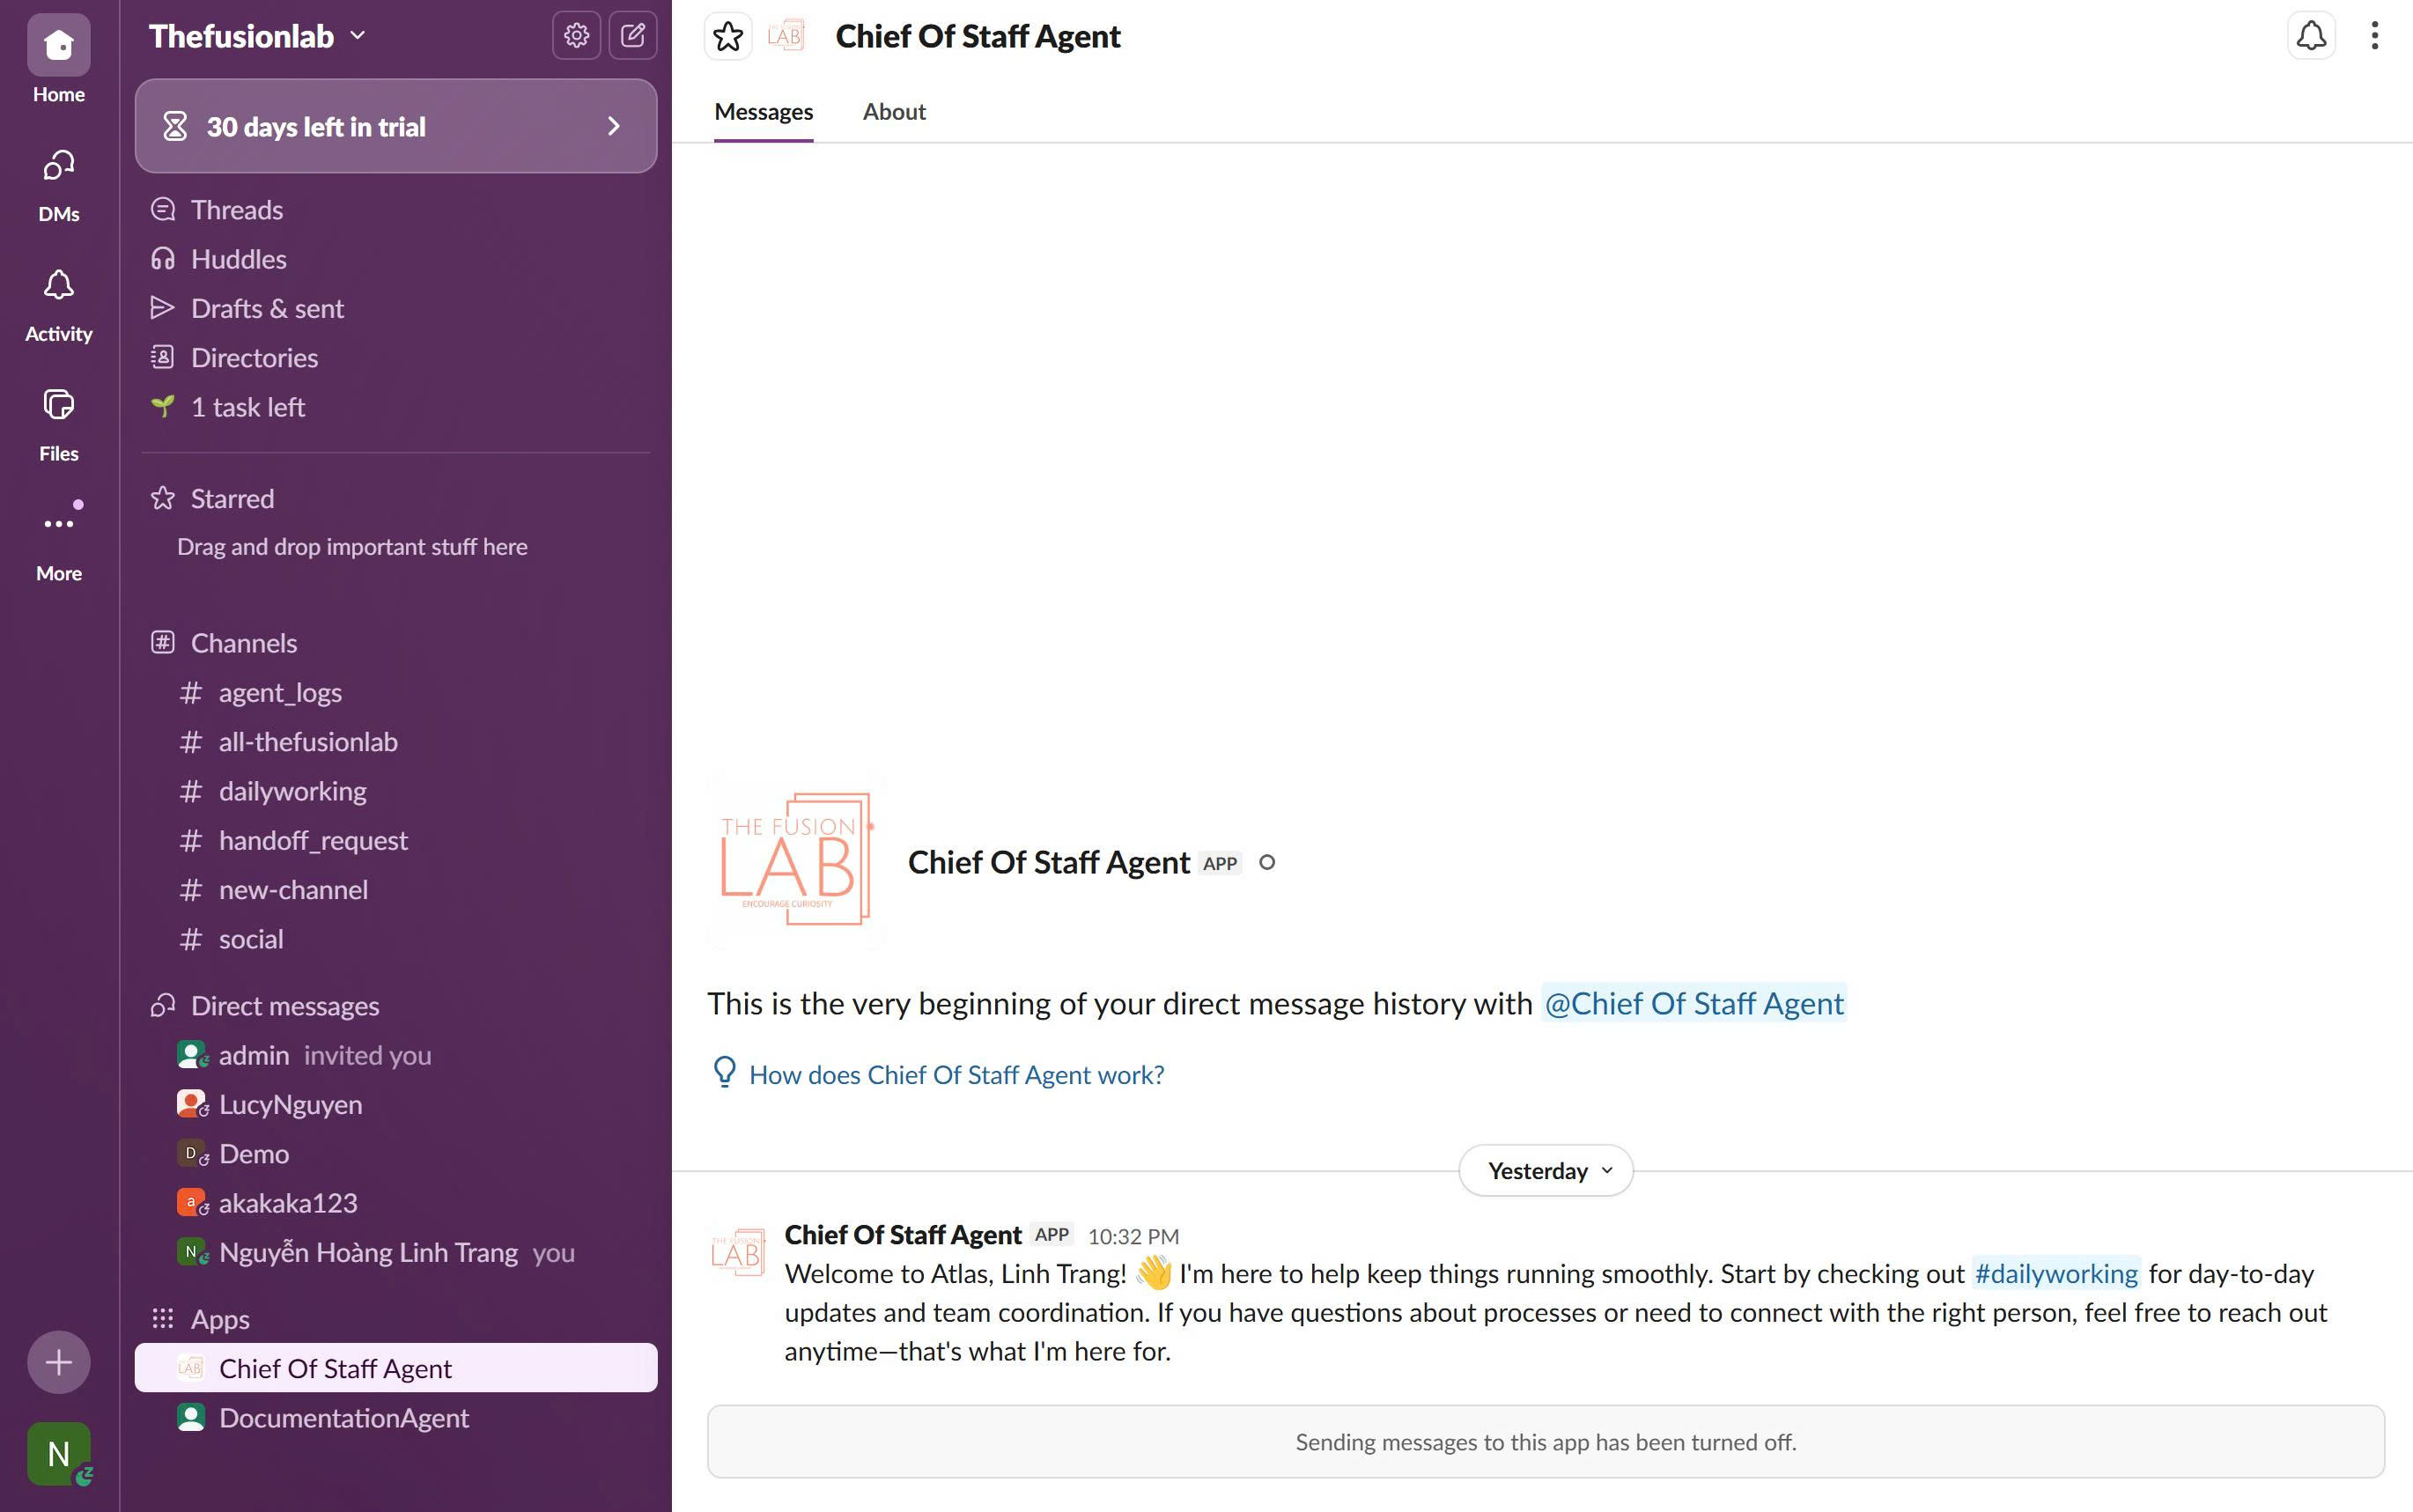Click the lightbulb icon beside How does it work
Image resolution: width=2413 pixels, height=1512 pixels.
click(x=724, y=1073)
